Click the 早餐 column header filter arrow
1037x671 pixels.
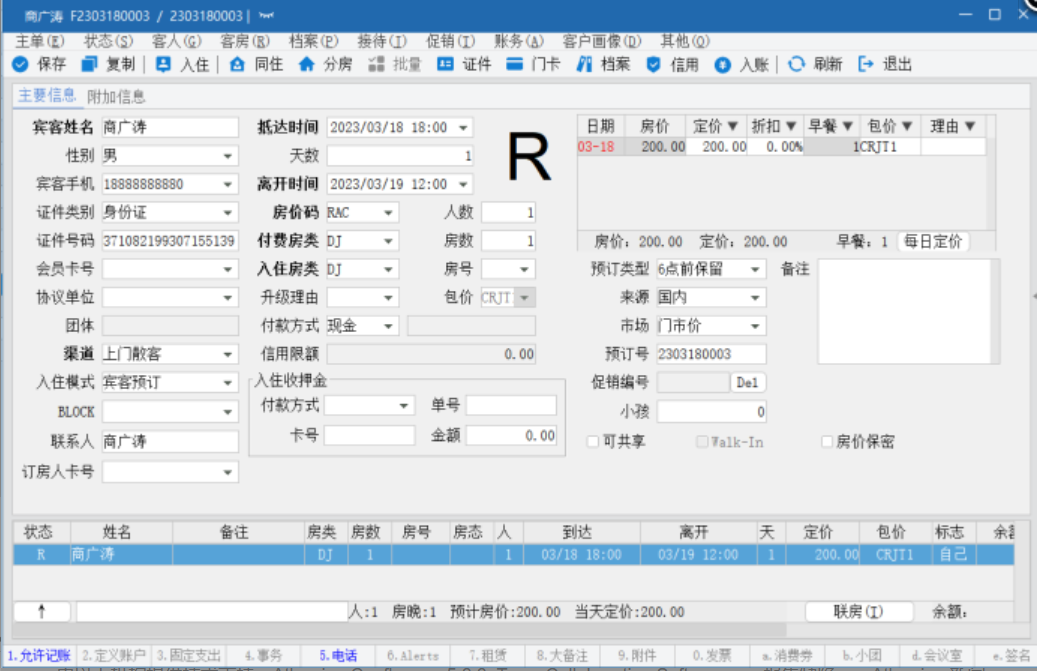point(848,126)
